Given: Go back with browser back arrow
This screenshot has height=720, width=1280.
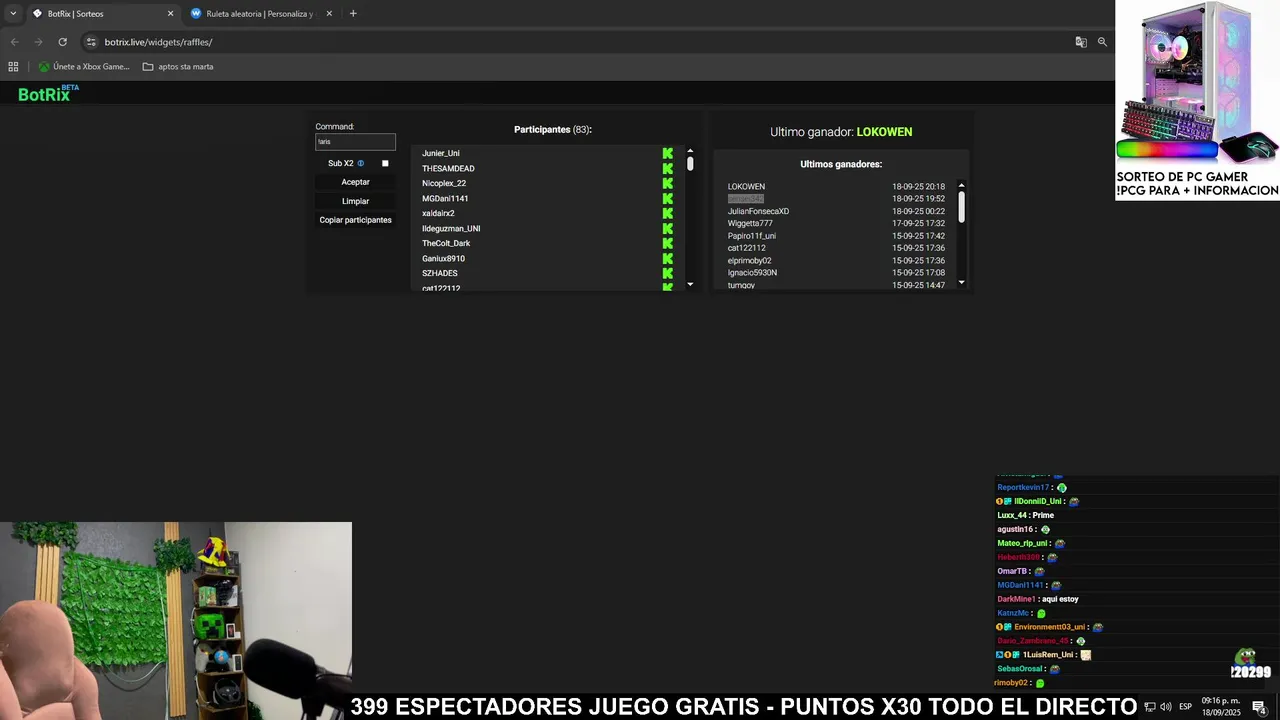Looking at the screenshot, I should coord(14,42).
